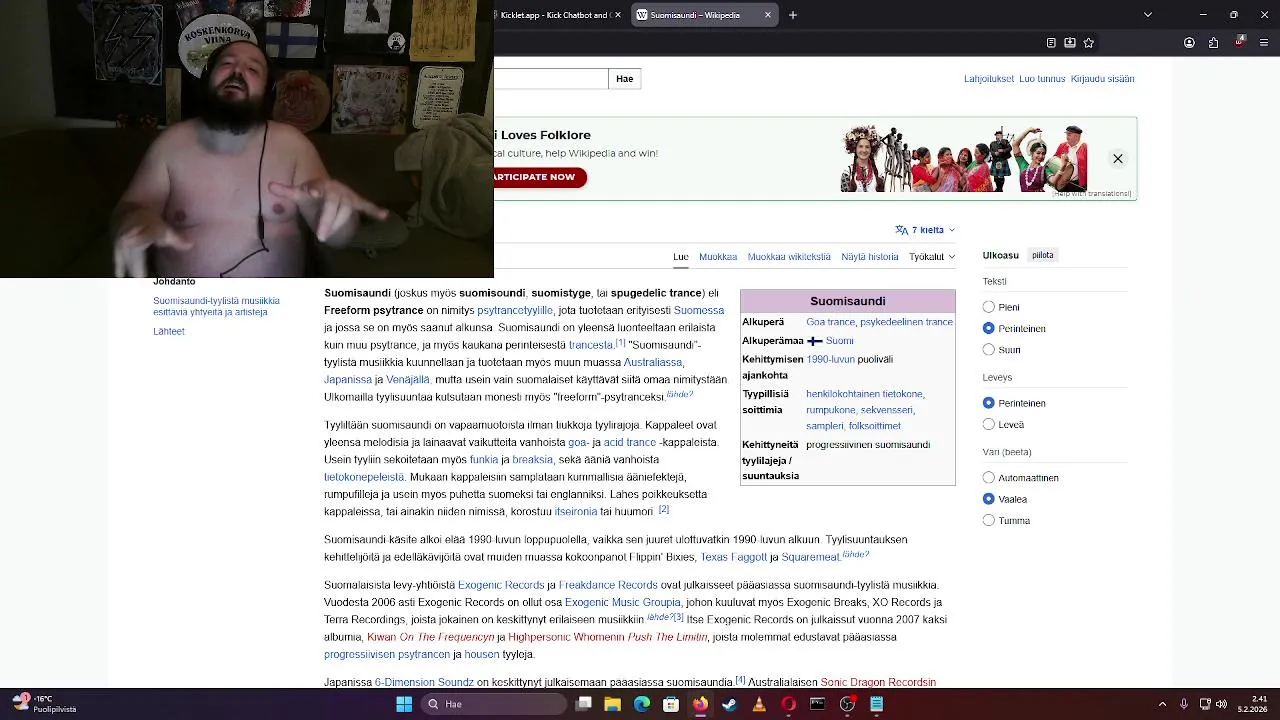Click the Participate Now banner button
Image resolution: width=1280 pixels, height=720 pixels.
(539, 177)
